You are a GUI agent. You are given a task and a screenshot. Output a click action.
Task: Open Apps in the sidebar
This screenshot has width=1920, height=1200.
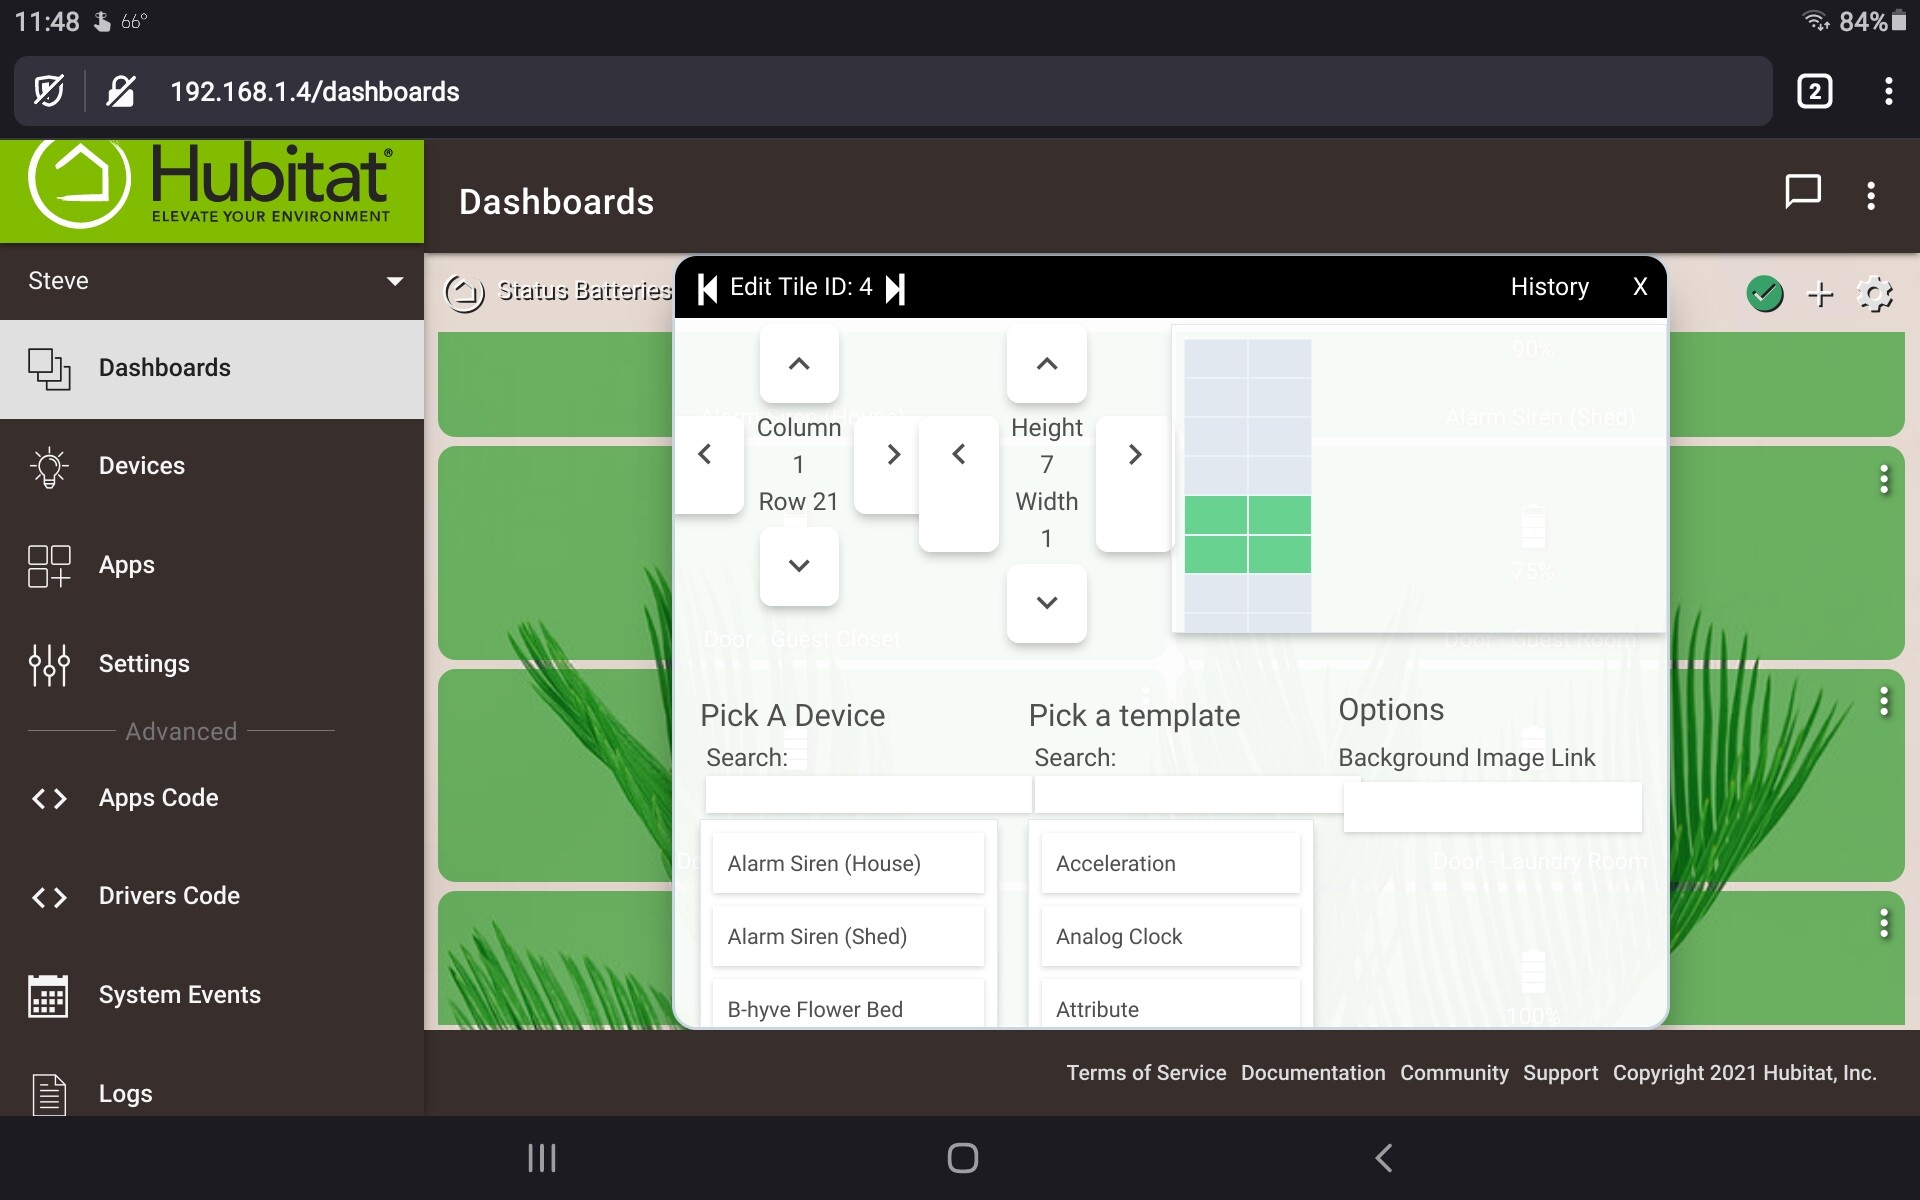pos(212,565)
